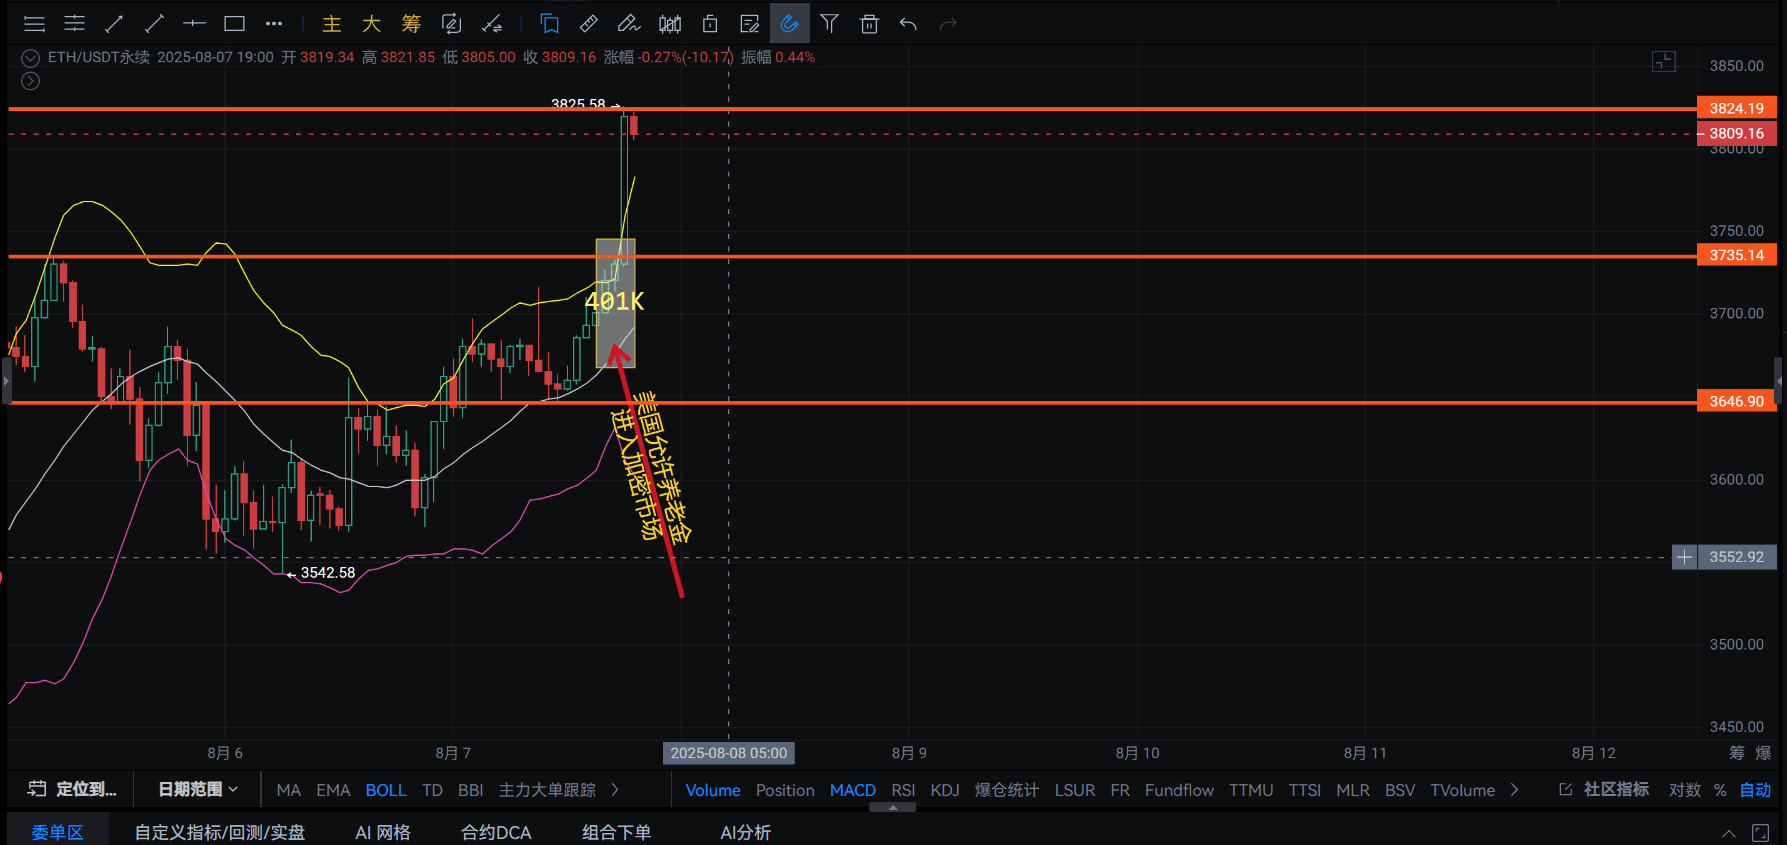Open the chart settings sliders icon
This screenshot has width=1787, height=845.
pos(74,23)
